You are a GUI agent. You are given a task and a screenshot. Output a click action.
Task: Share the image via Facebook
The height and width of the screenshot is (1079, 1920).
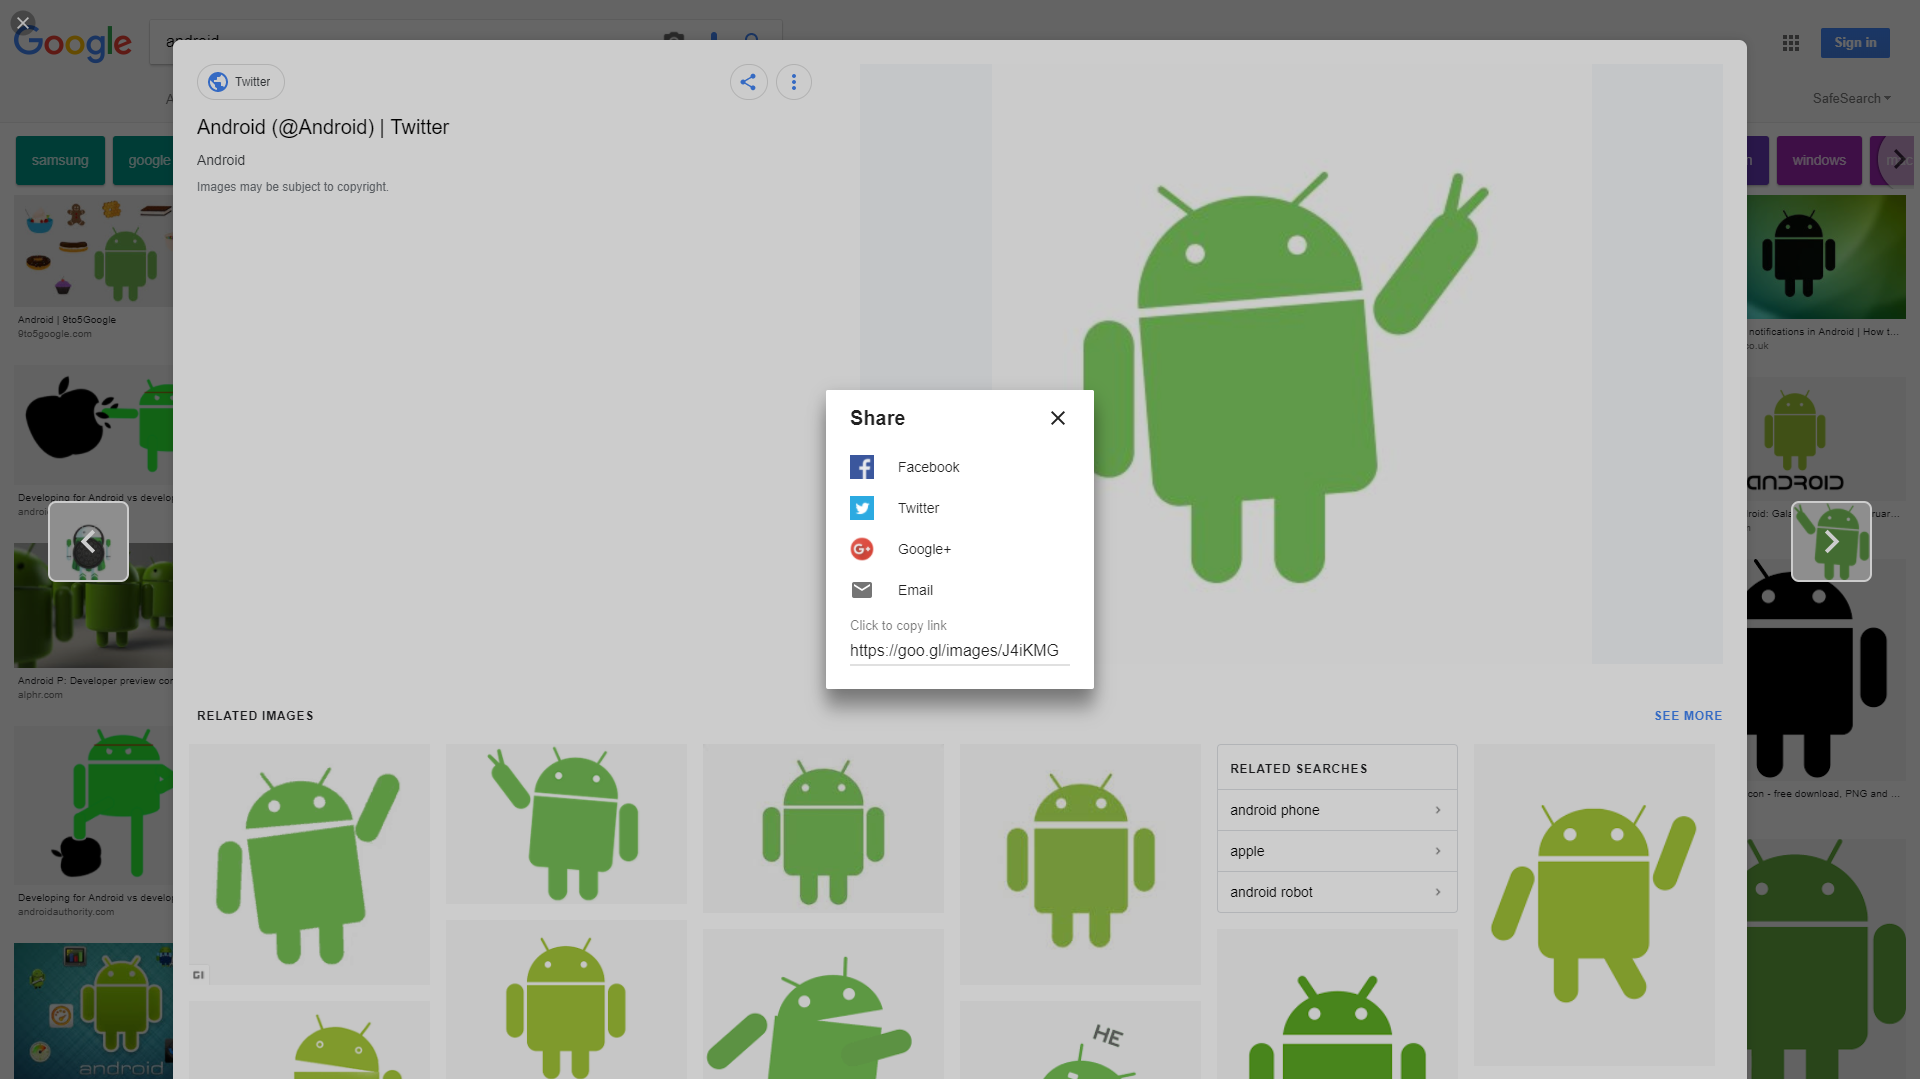click(x=928, y=466)
